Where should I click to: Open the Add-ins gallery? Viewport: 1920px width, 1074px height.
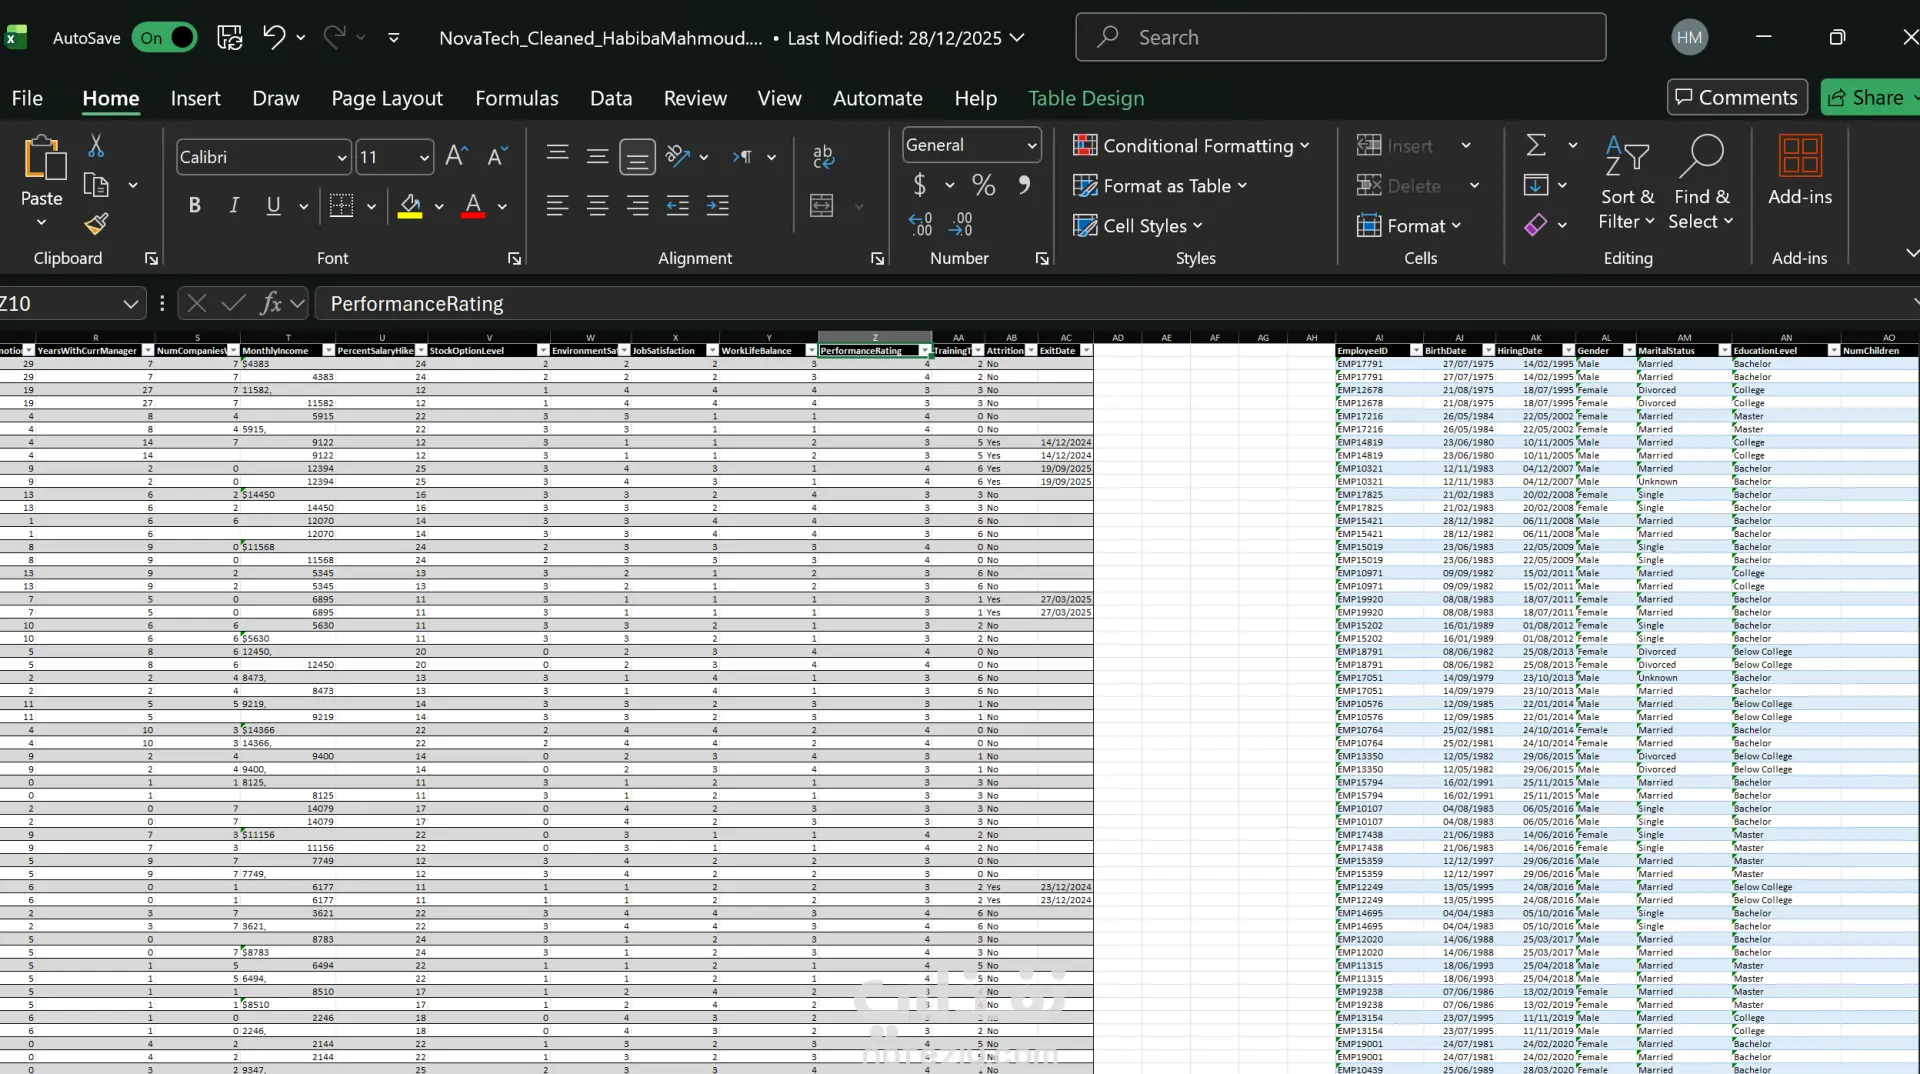[x=1799, y=170]
